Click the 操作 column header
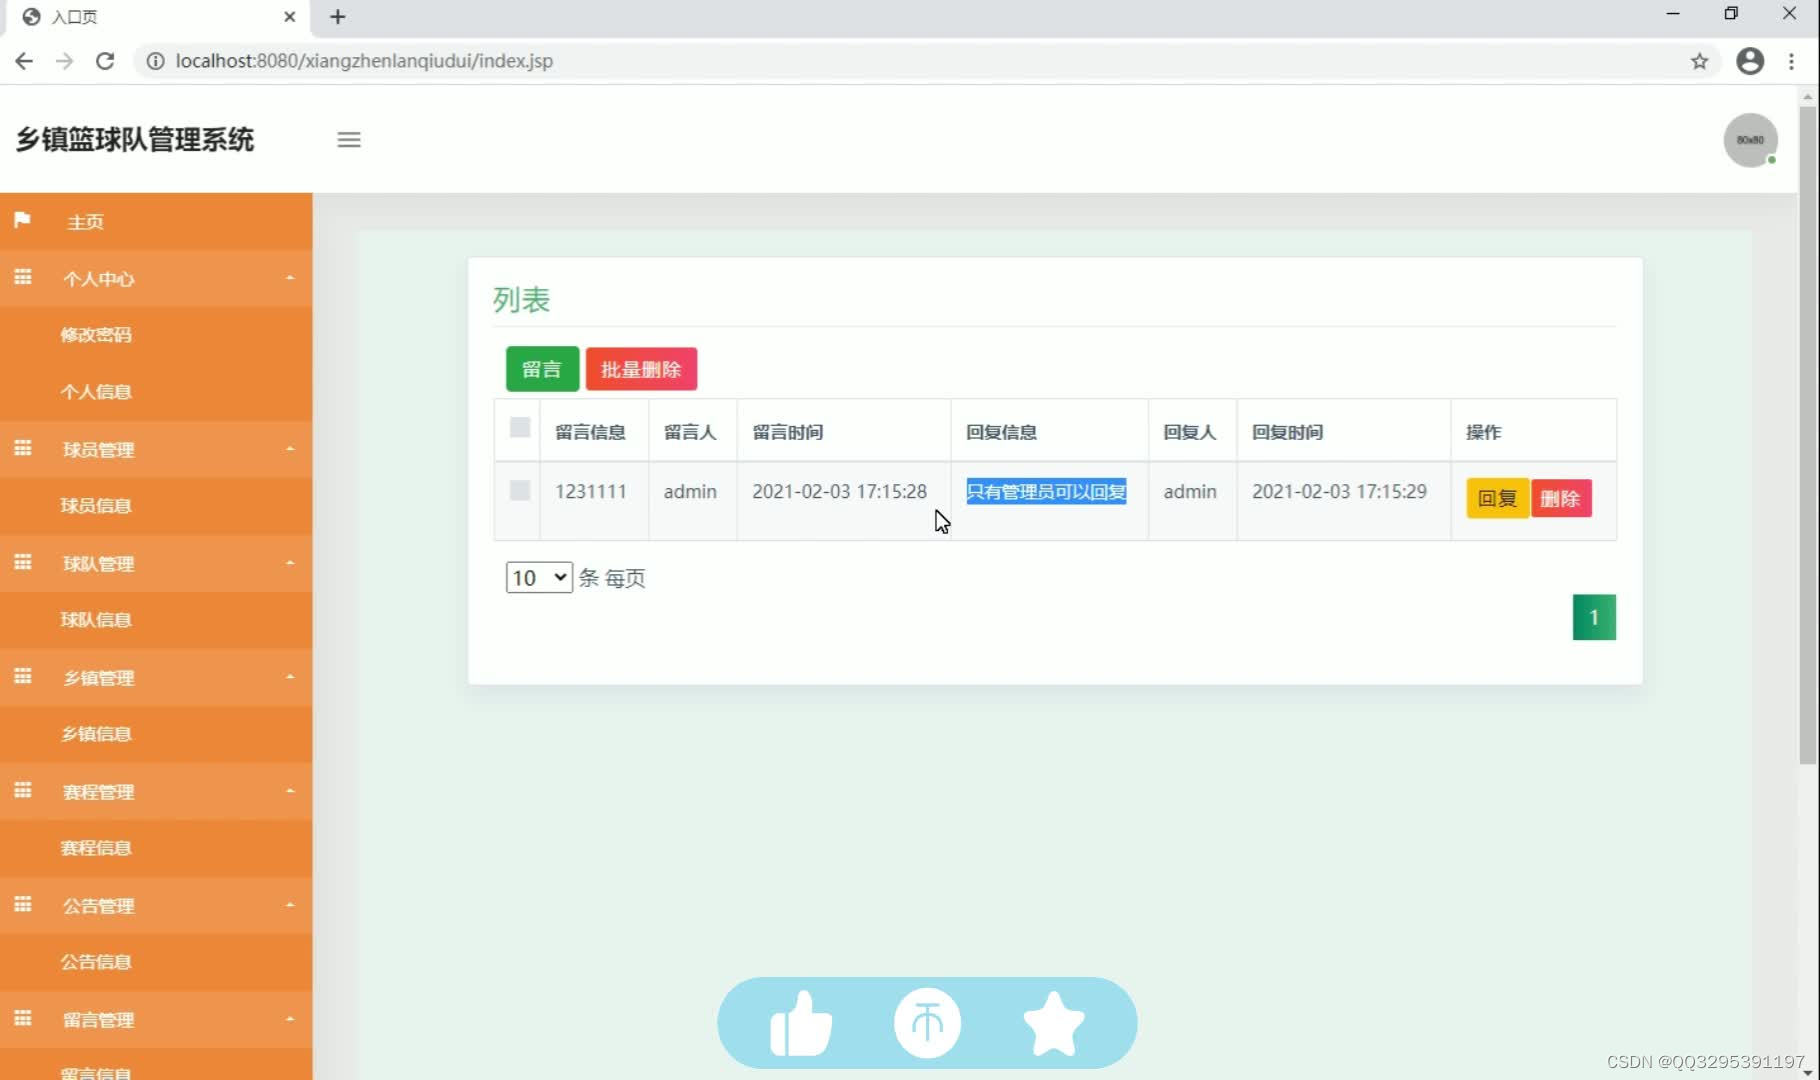 point(1484,432)
